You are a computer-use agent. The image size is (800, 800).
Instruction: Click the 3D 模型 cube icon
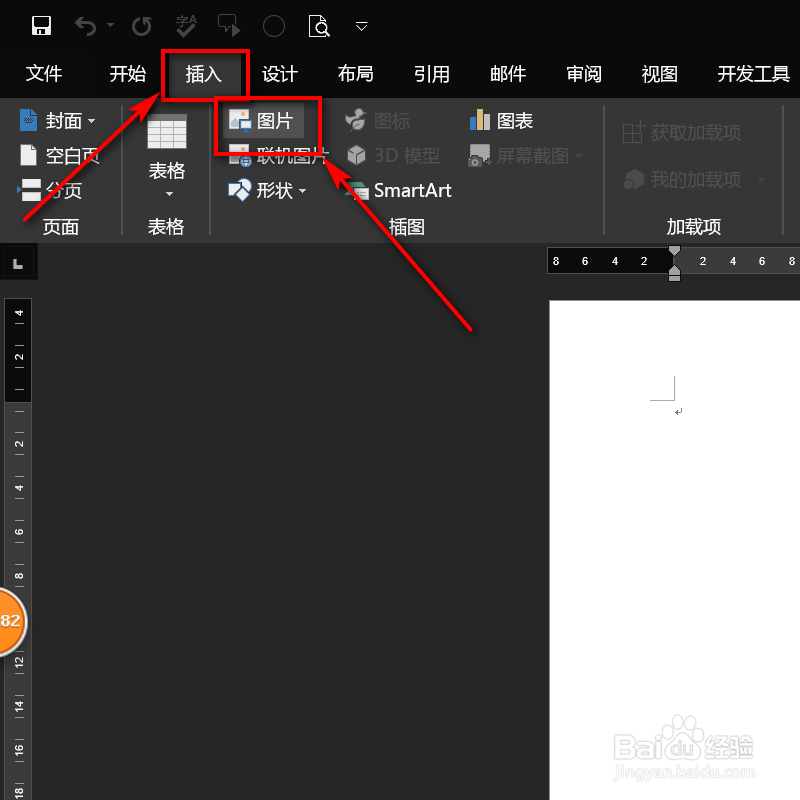(x=356, y=155)
